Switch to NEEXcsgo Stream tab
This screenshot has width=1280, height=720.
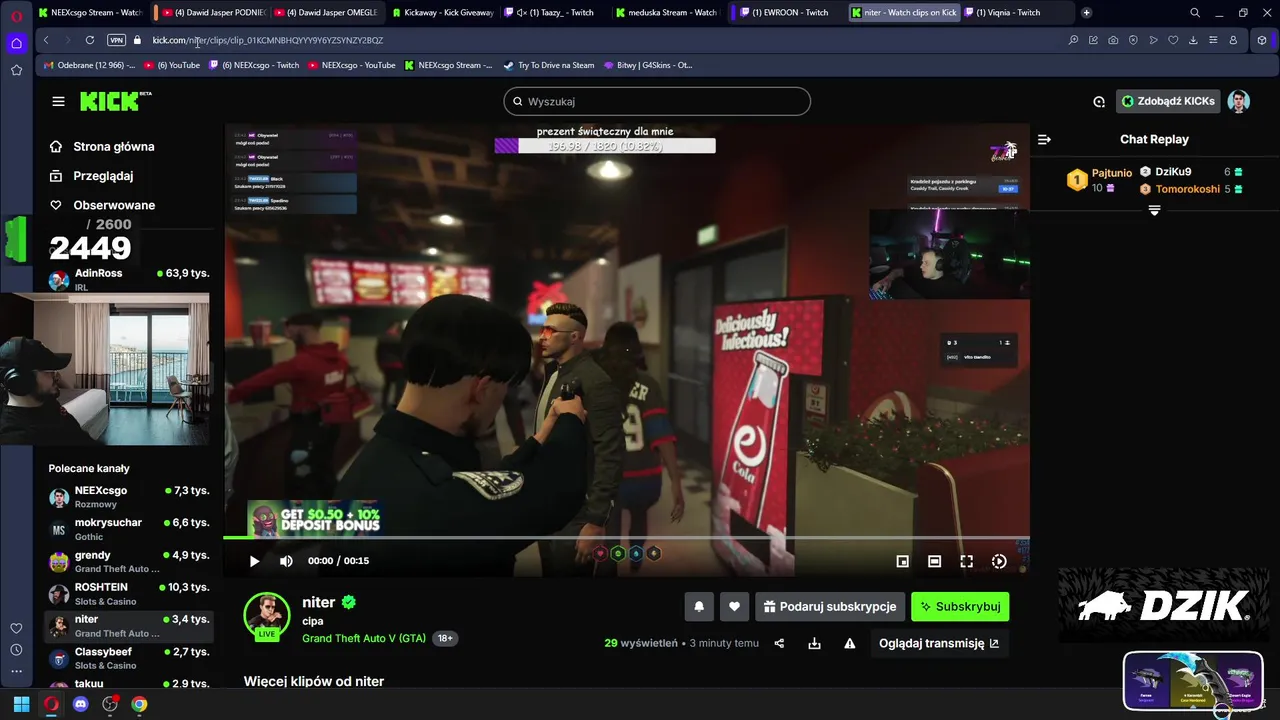click(90, 13)
